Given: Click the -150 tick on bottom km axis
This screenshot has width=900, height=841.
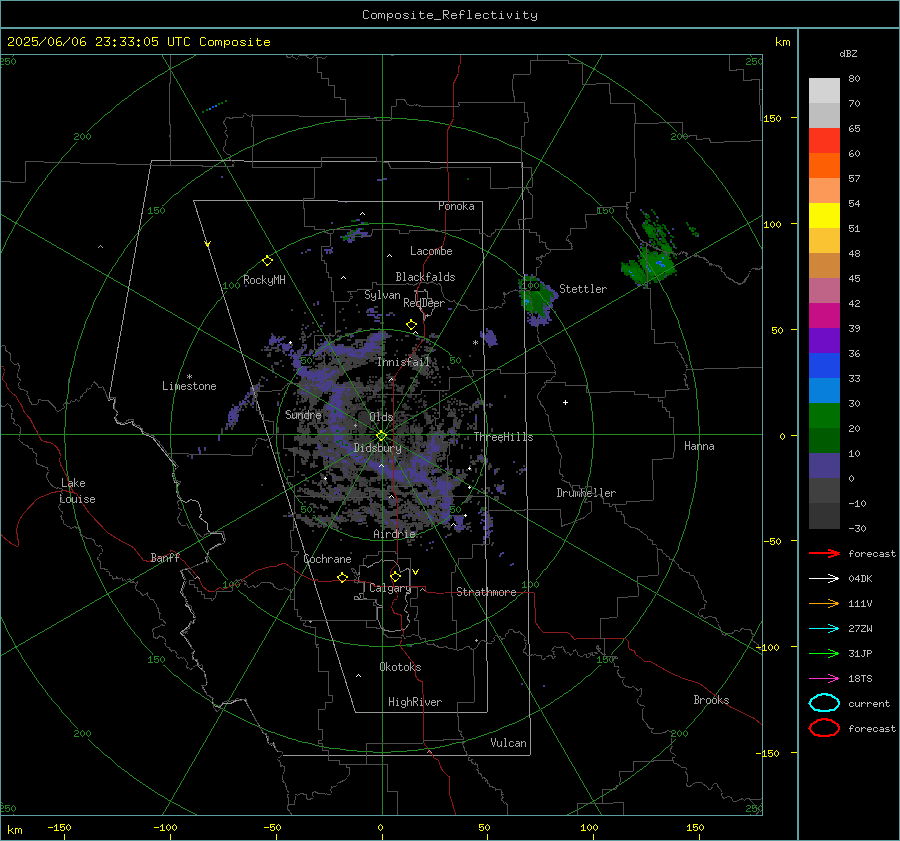Looking at the screenshot, I should [x=59, y=827].
